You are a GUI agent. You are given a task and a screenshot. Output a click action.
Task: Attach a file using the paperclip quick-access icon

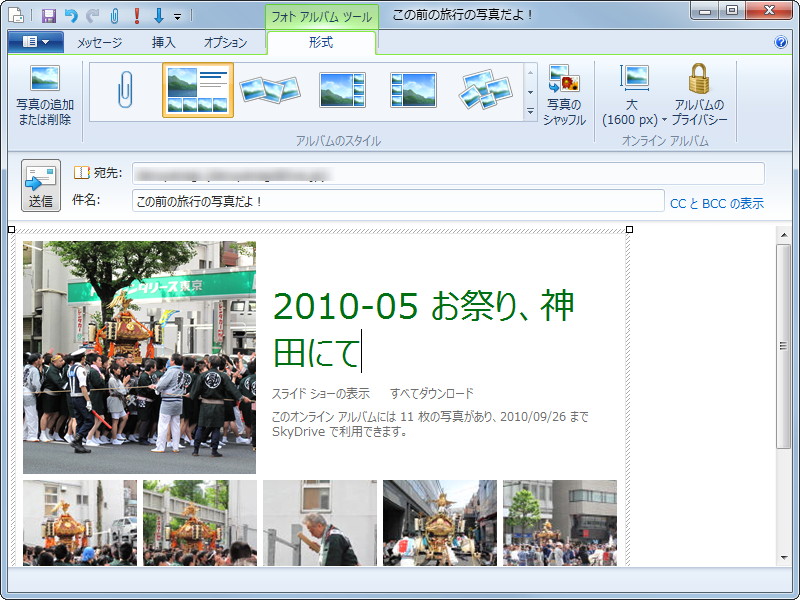115,16
